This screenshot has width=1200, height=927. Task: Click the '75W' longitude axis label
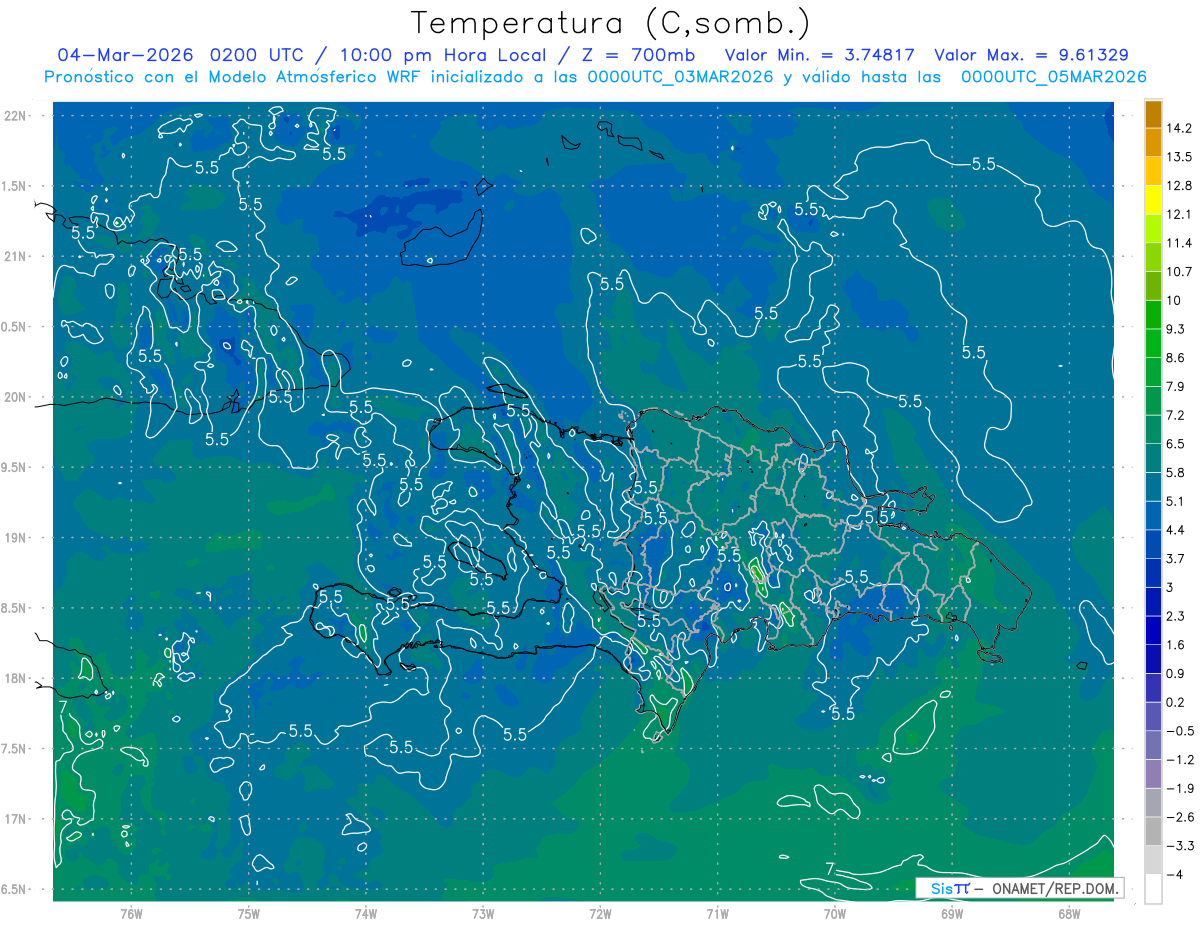click(248, 913)
